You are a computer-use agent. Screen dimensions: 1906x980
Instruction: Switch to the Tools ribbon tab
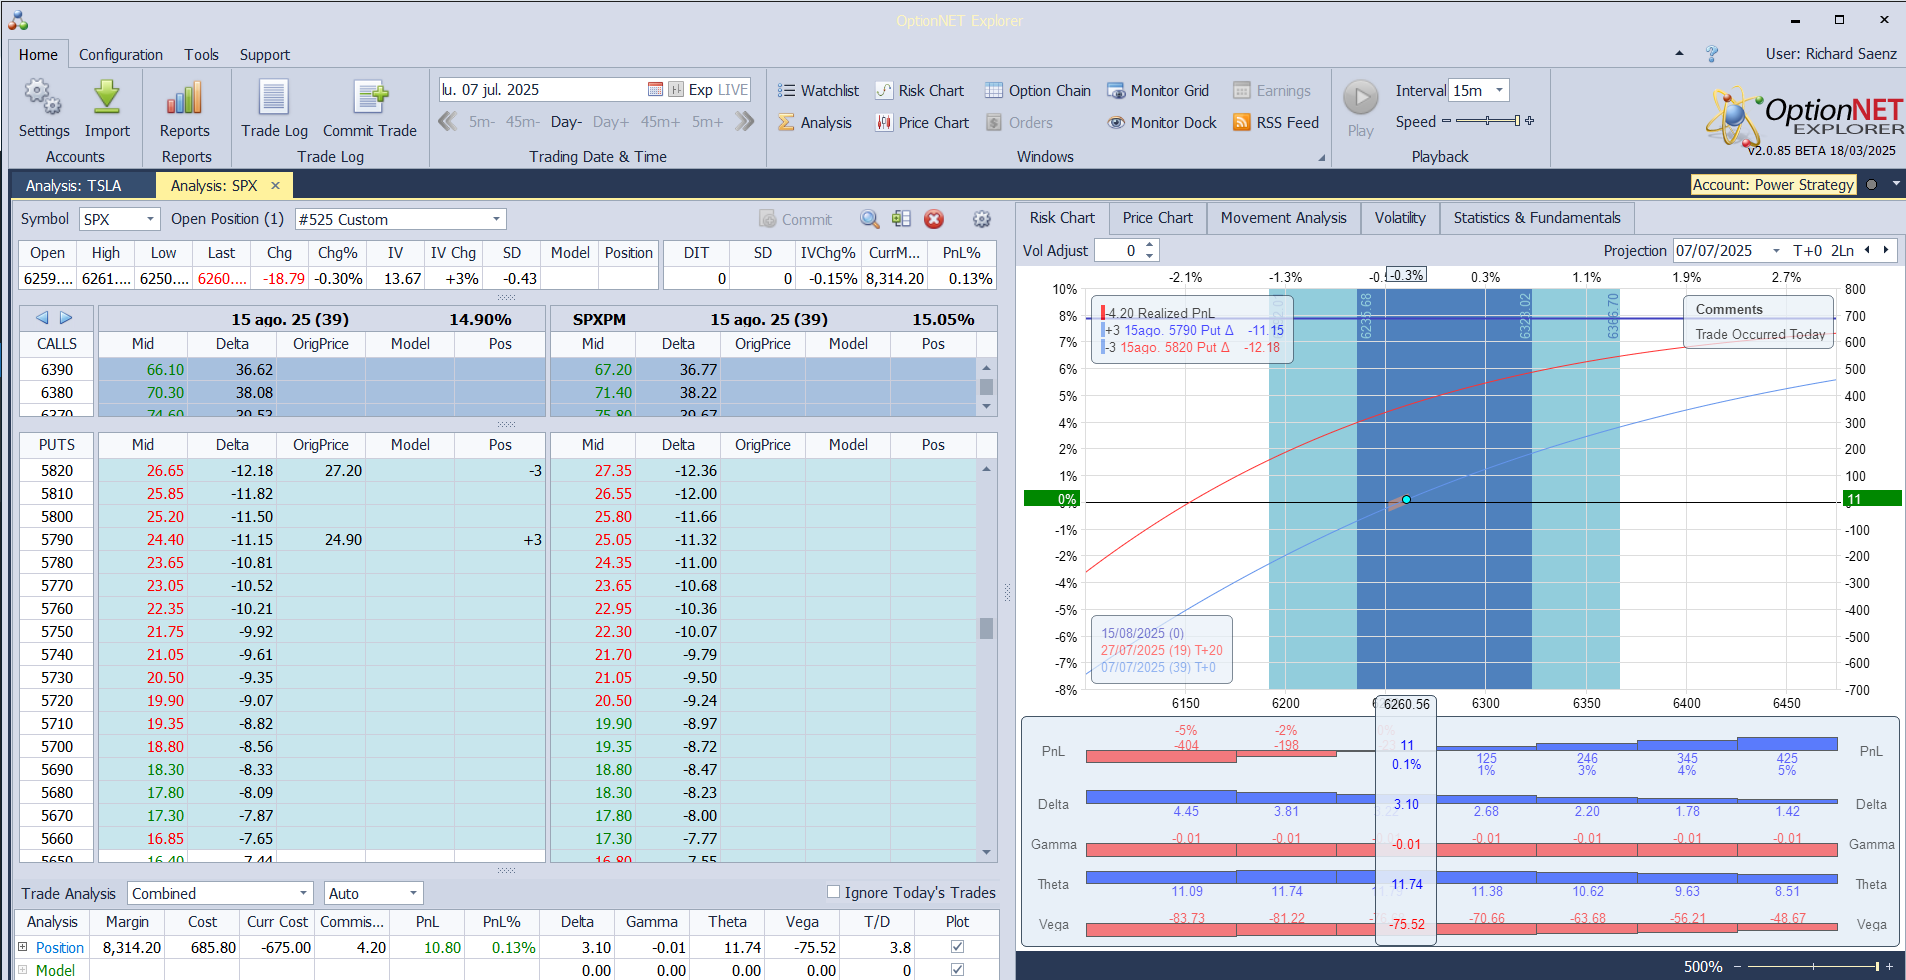point(201,55)
